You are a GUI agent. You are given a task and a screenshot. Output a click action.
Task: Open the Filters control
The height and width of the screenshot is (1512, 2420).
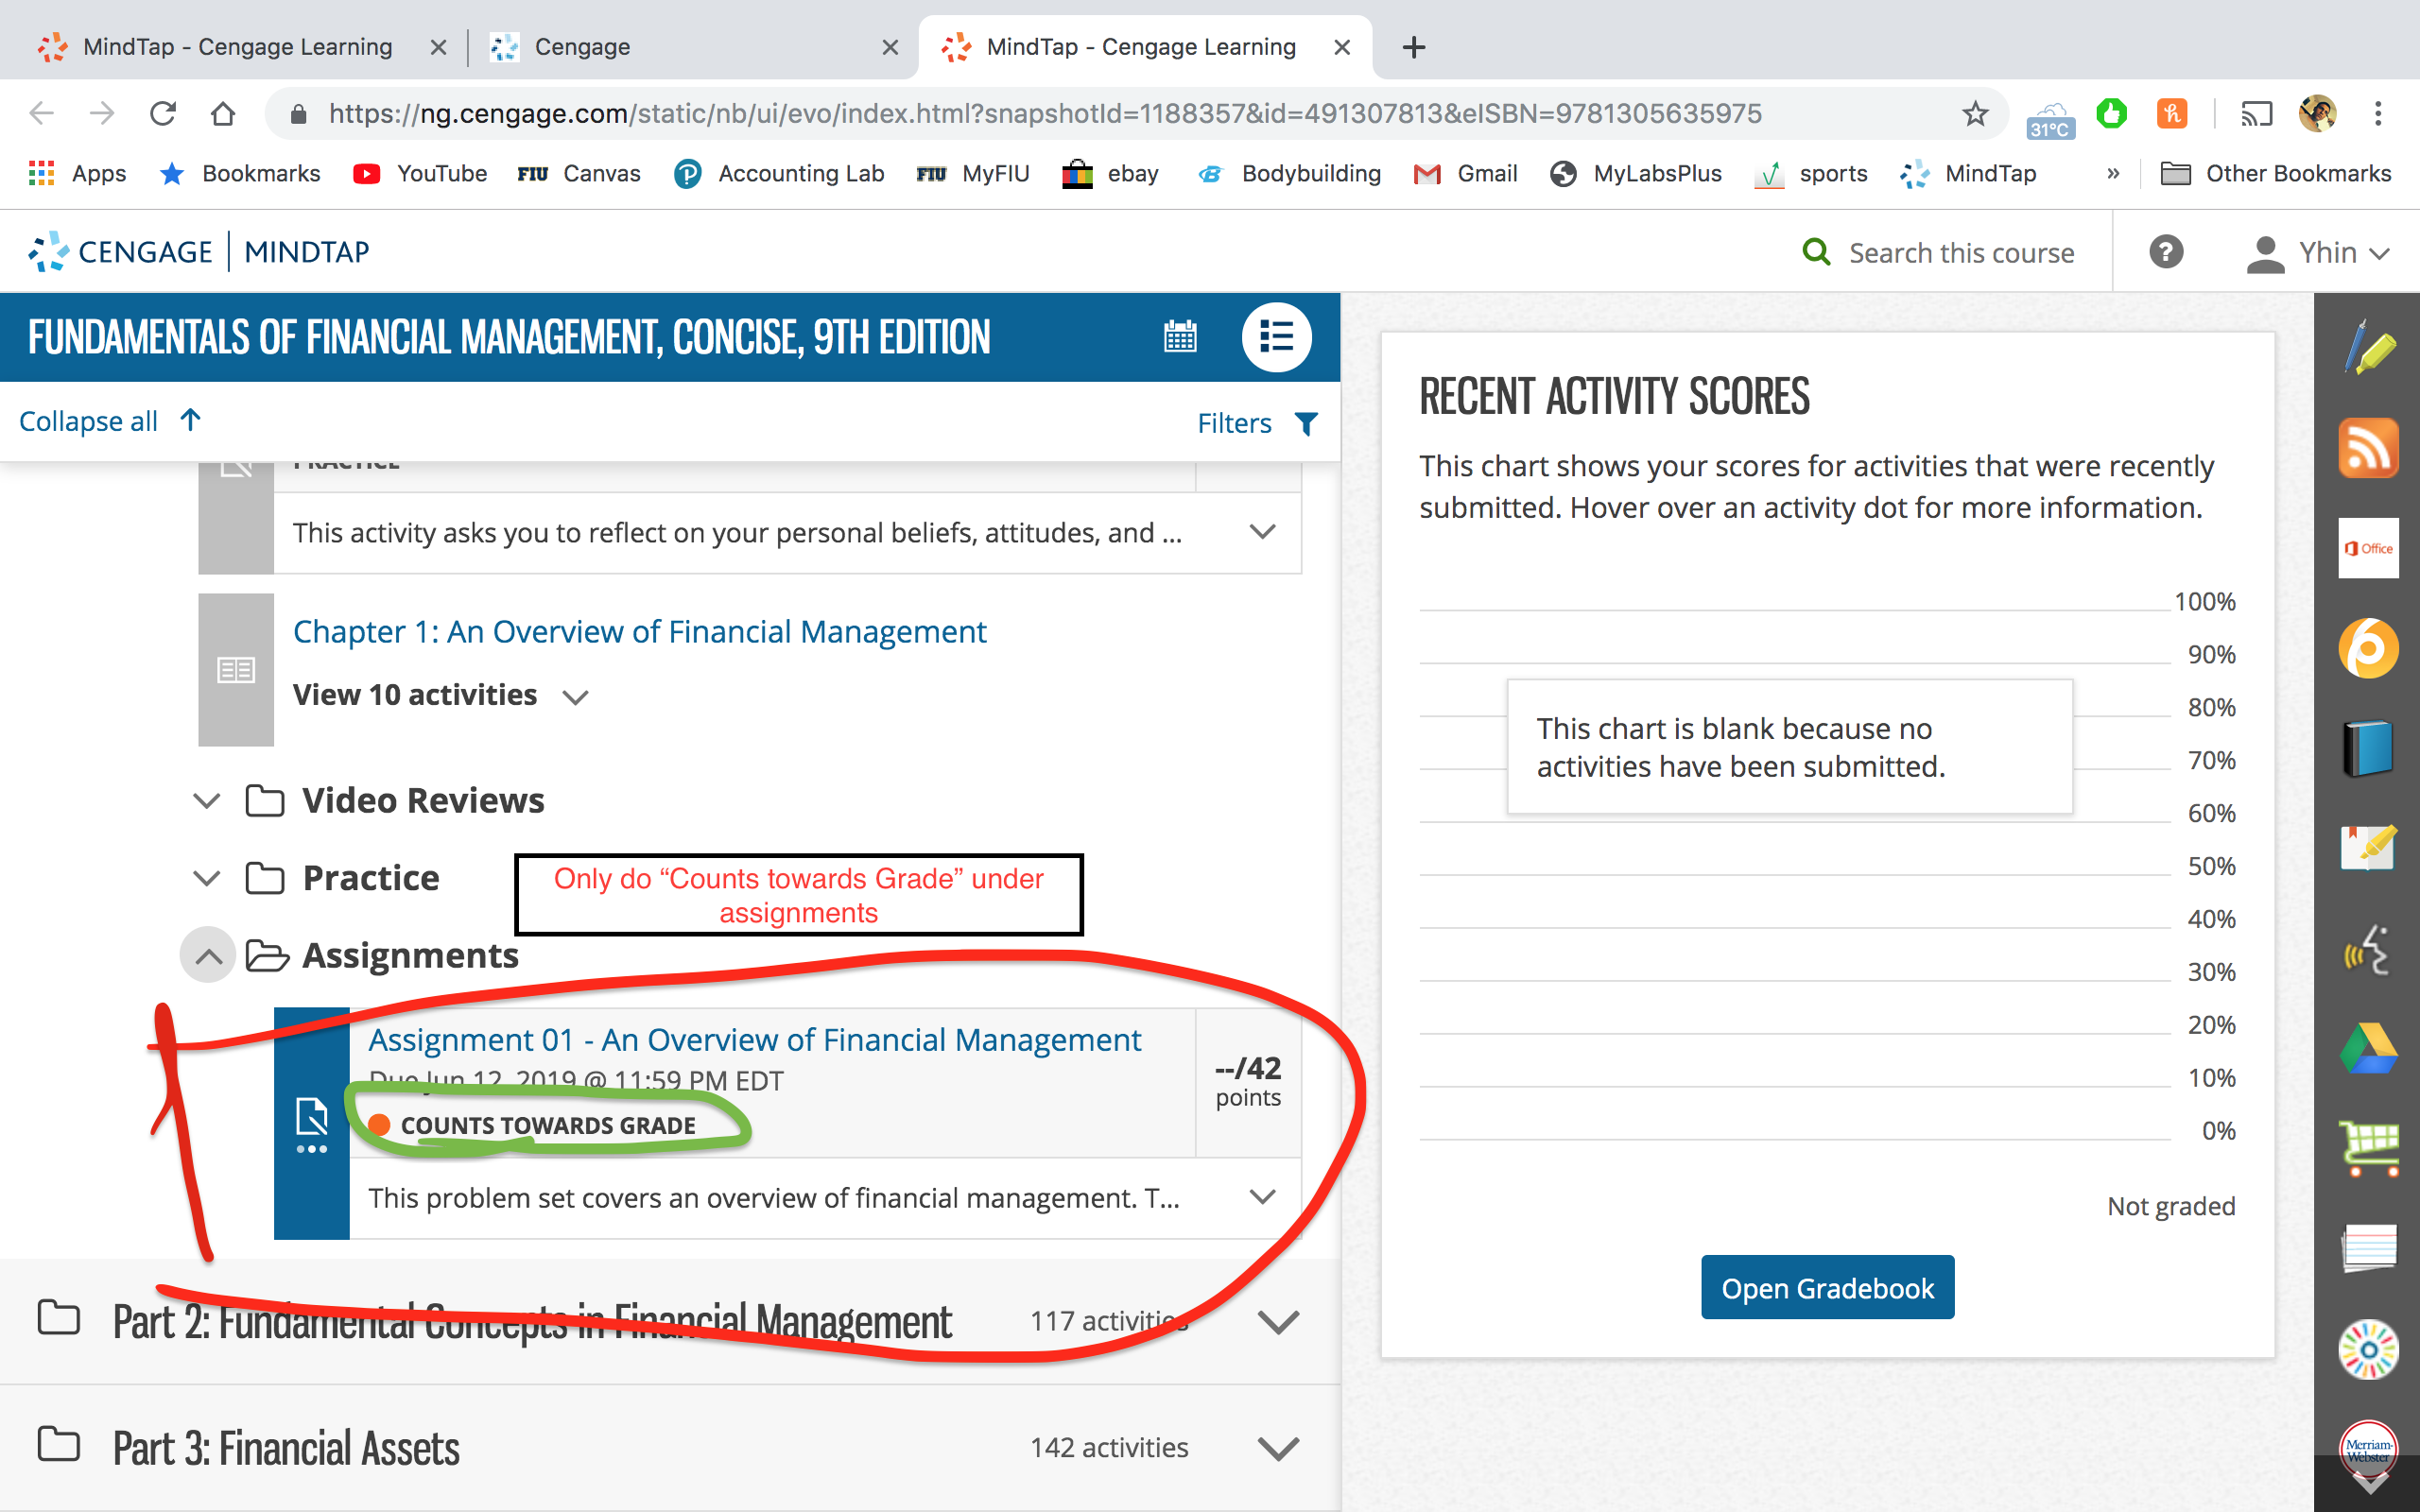1257,423
